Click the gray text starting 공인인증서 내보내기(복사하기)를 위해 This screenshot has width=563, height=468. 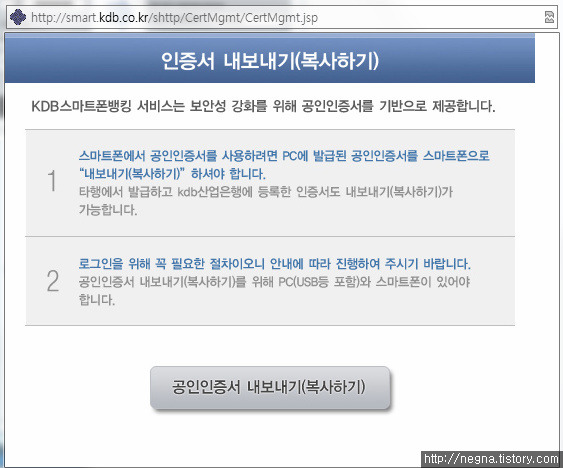coord(274,282)
